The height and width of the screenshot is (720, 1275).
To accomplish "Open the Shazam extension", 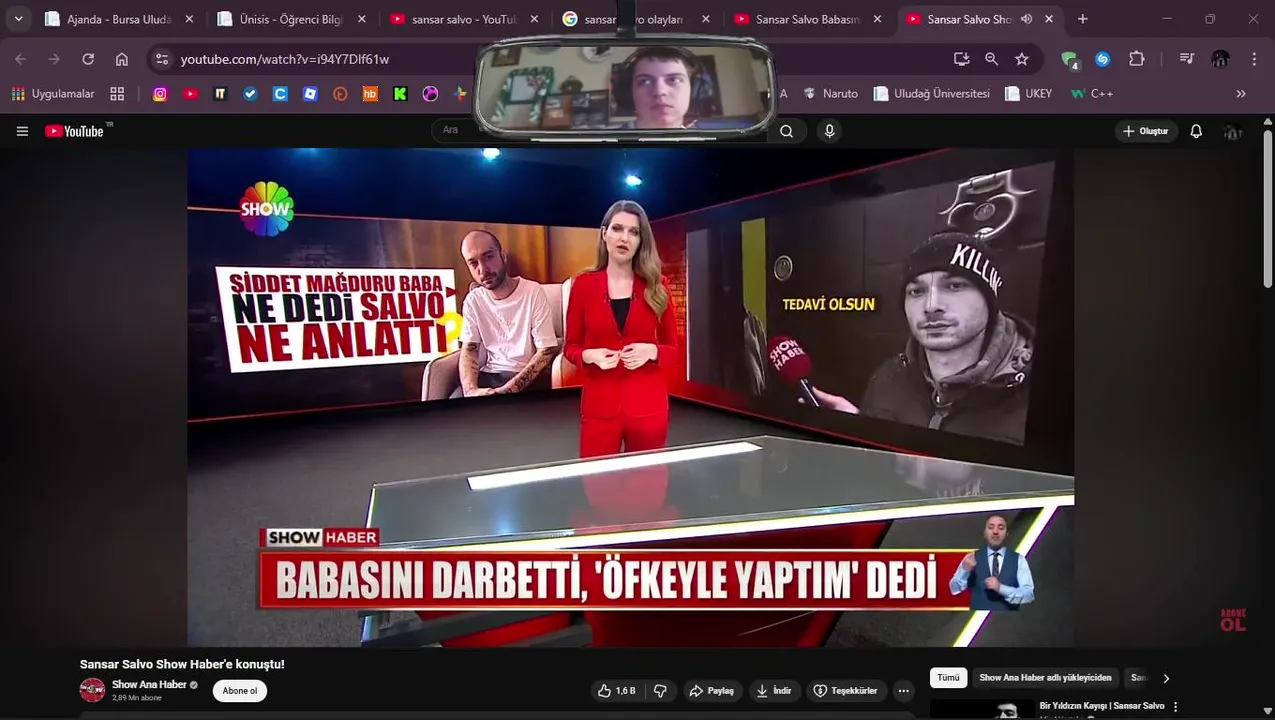I will coord(1103,59).
